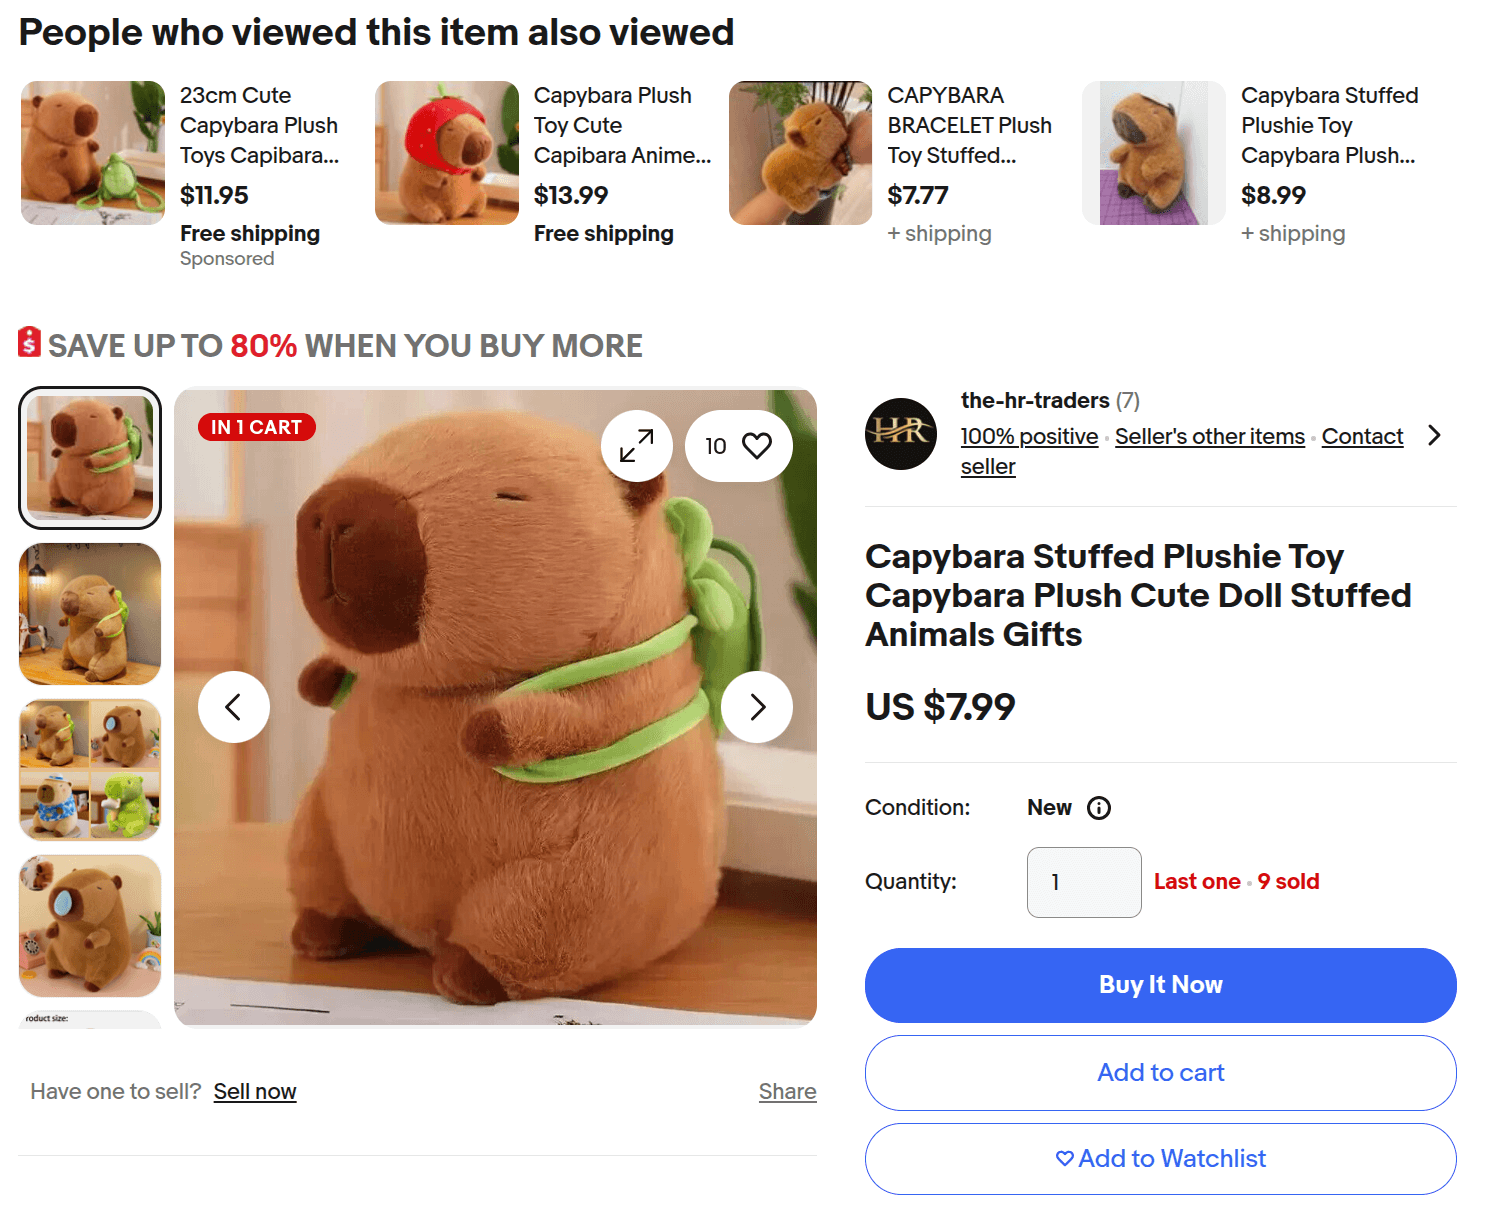Image resolution: width=1485 pixels, height=1205 pixels.
Task: View Seller's other items
Action: (x=1209, y=437)
